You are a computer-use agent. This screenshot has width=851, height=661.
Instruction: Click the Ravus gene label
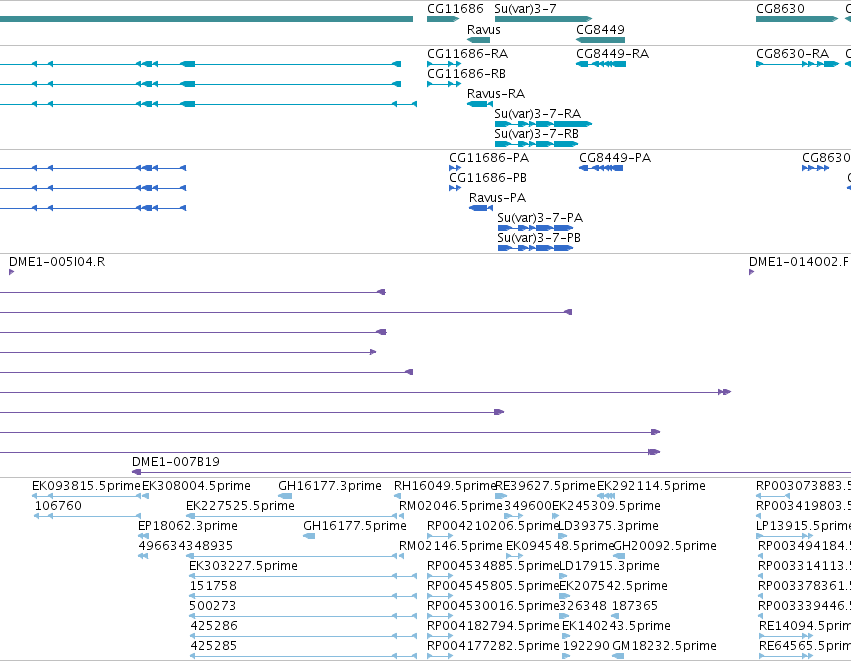(x=484, y=29)
